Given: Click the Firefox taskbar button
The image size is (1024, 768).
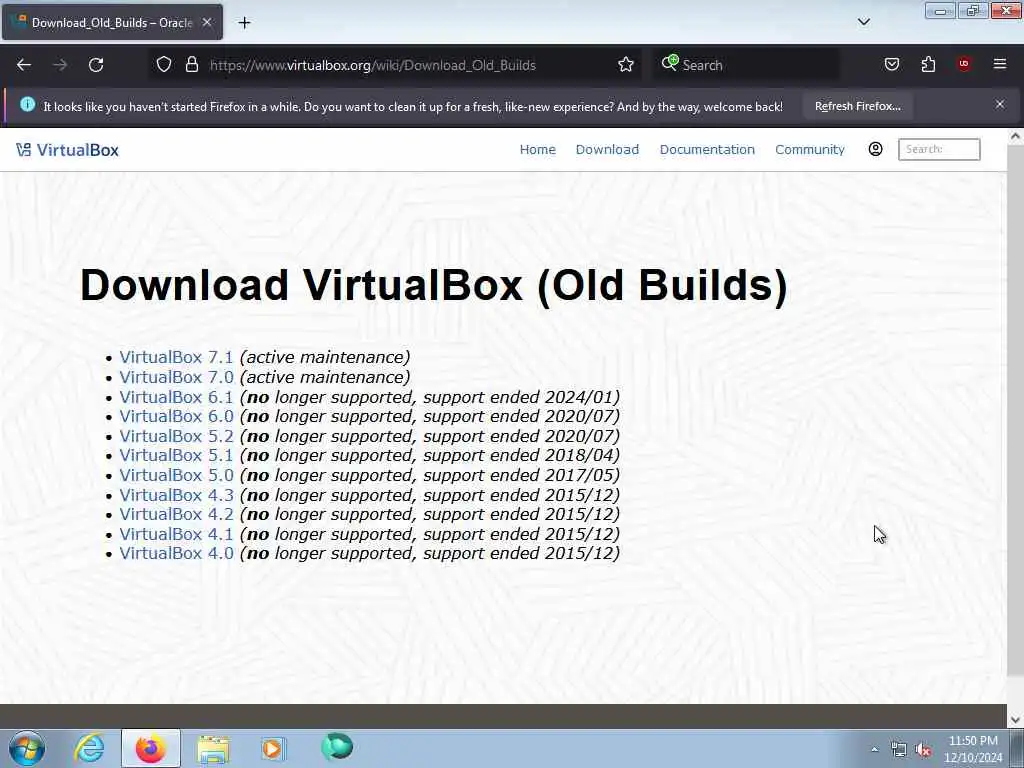Looking at the screenshot, I should point(151,748).
